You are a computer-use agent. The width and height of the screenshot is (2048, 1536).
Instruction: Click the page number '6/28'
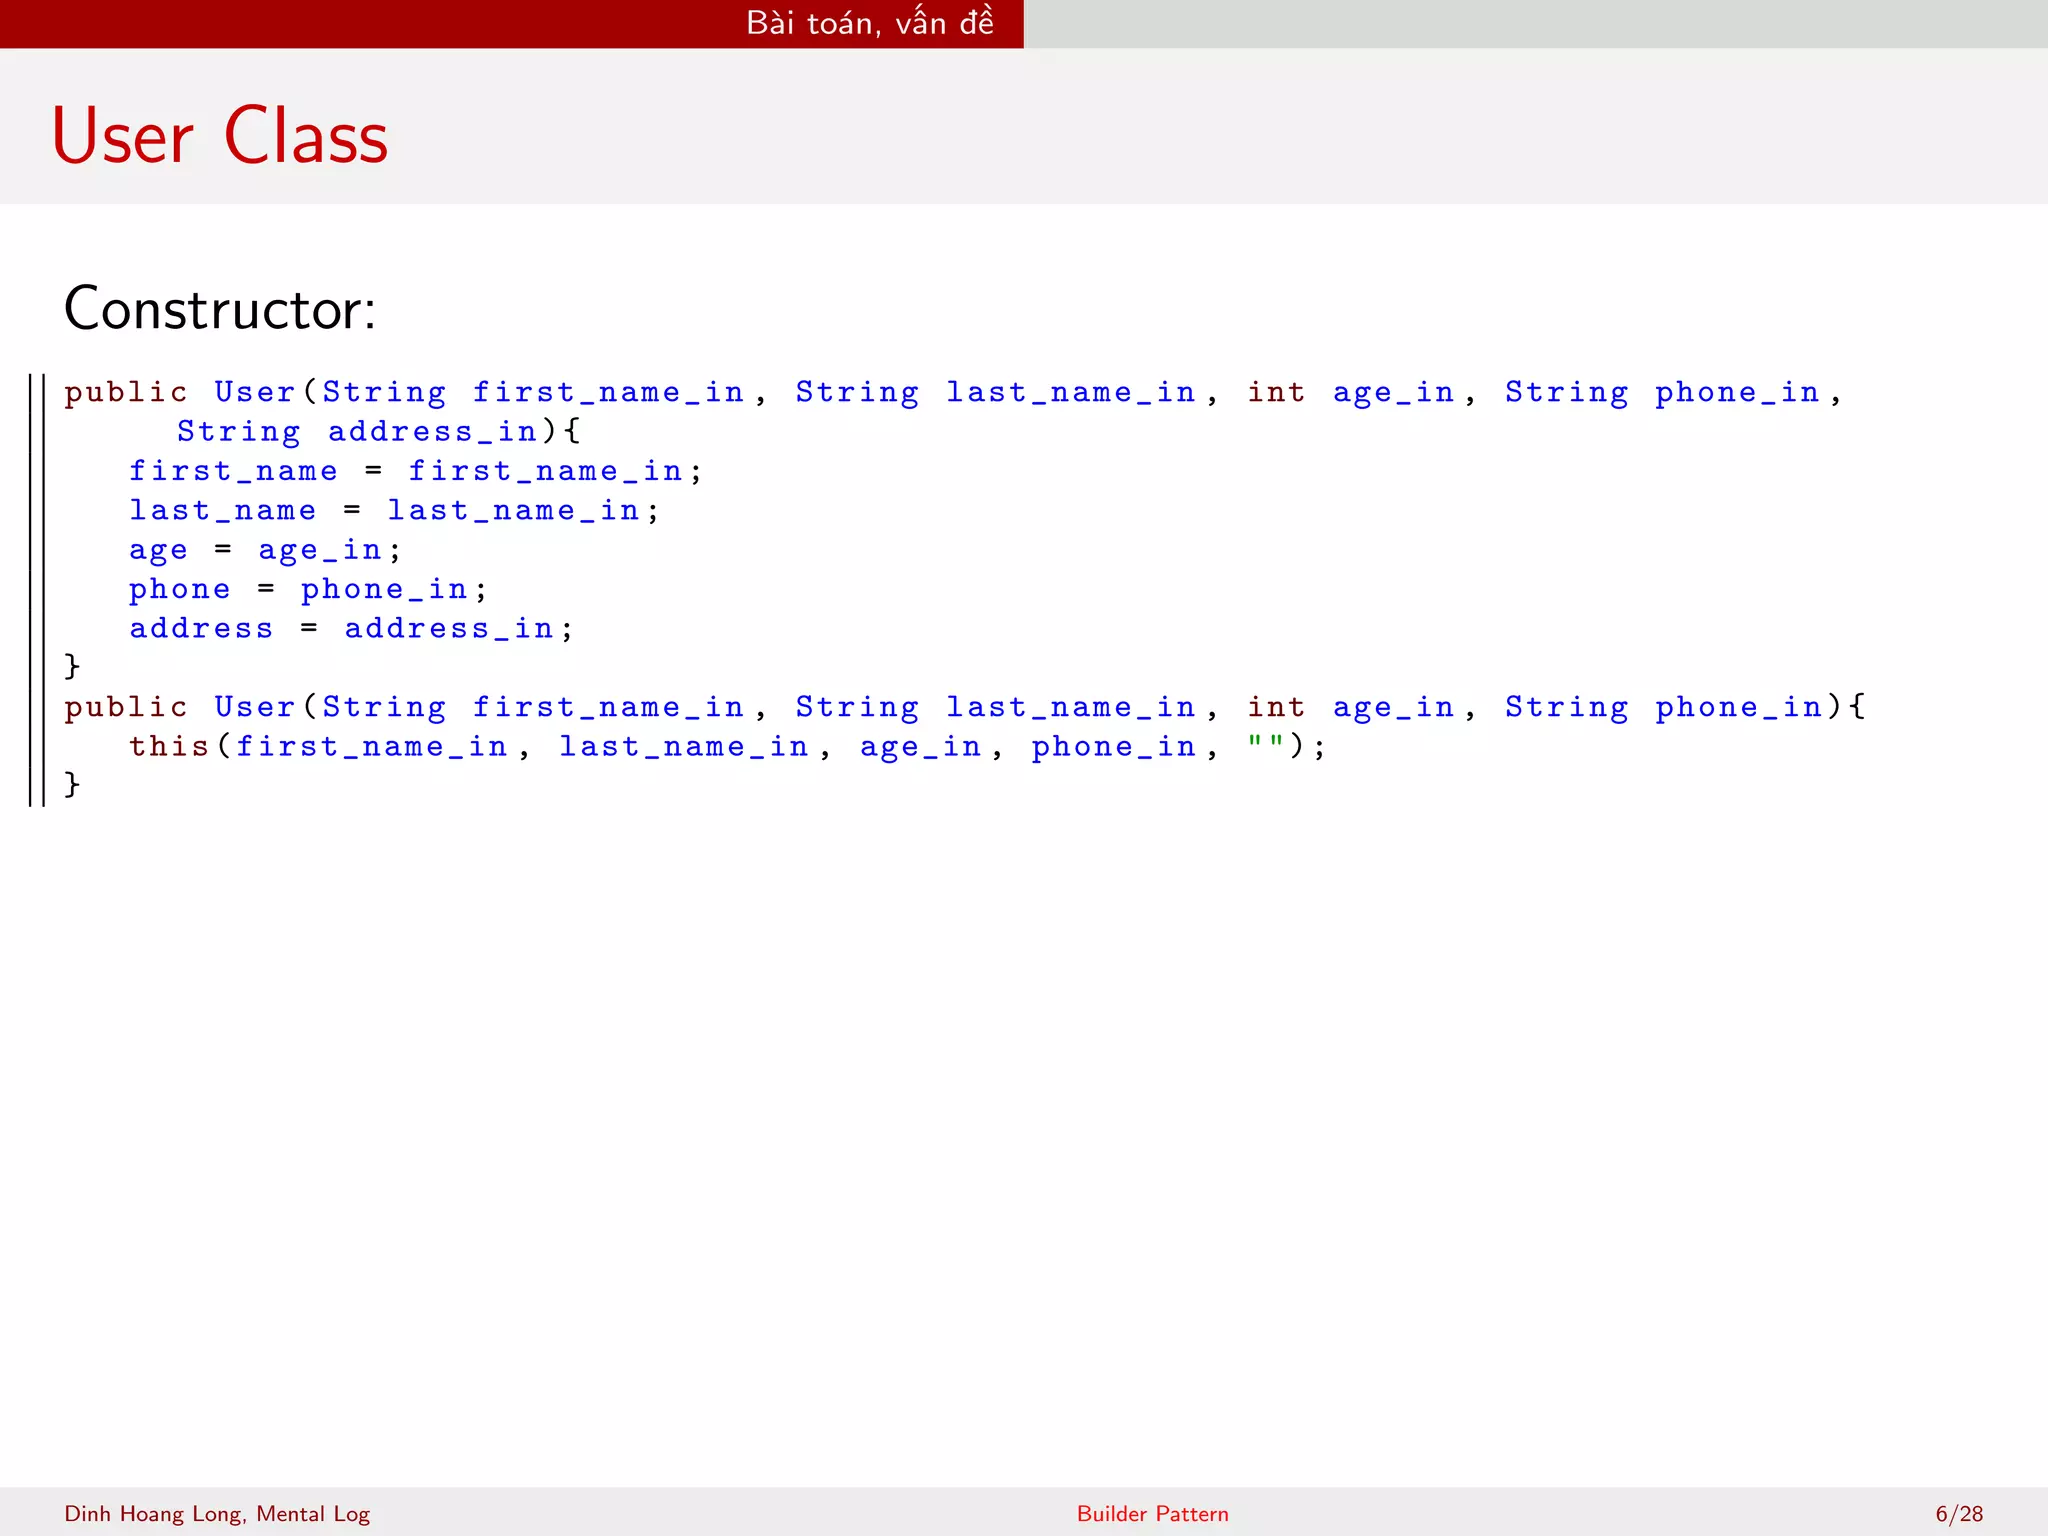click(1959, 1514)
